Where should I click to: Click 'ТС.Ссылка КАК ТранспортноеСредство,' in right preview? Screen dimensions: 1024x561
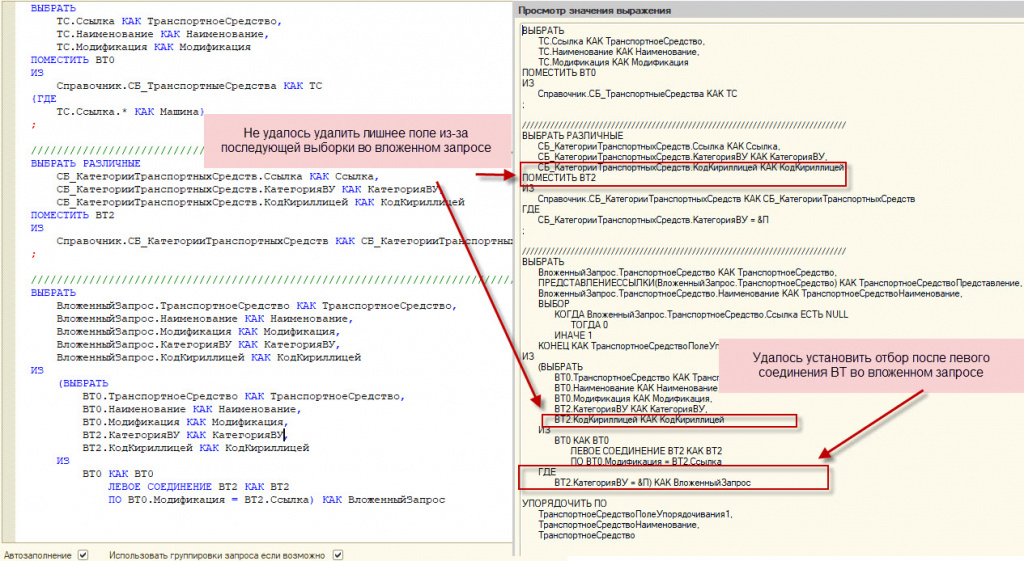pyautogui.click(x=621, y=41)
